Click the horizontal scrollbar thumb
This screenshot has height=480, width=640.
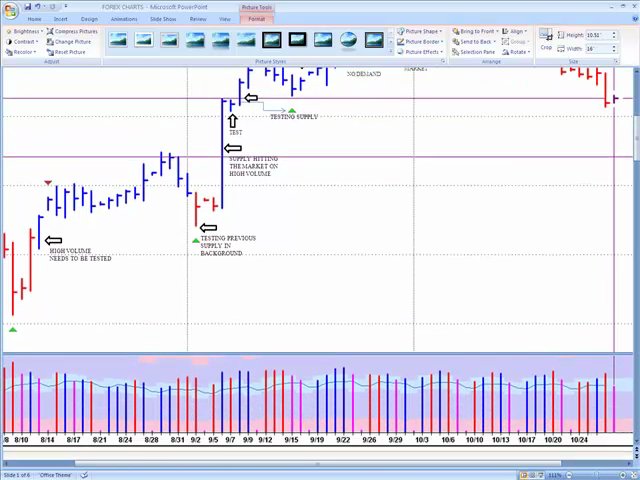pos(318,464)
